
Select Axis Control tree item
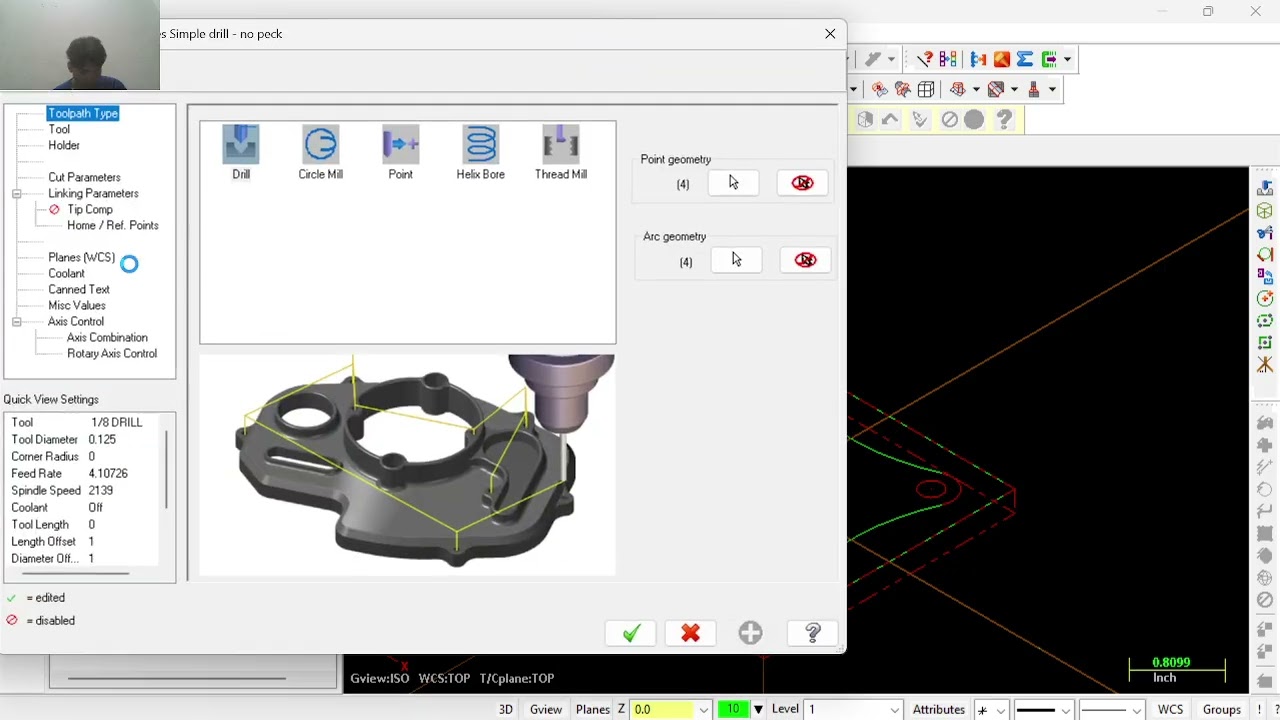coord(75,321)
